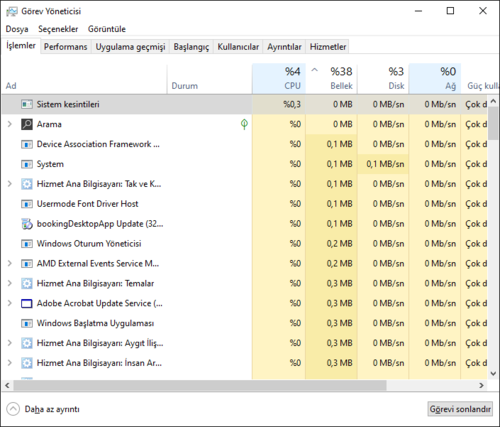Click the Arama magnifier process icon
500x427 pixels.
27,124
